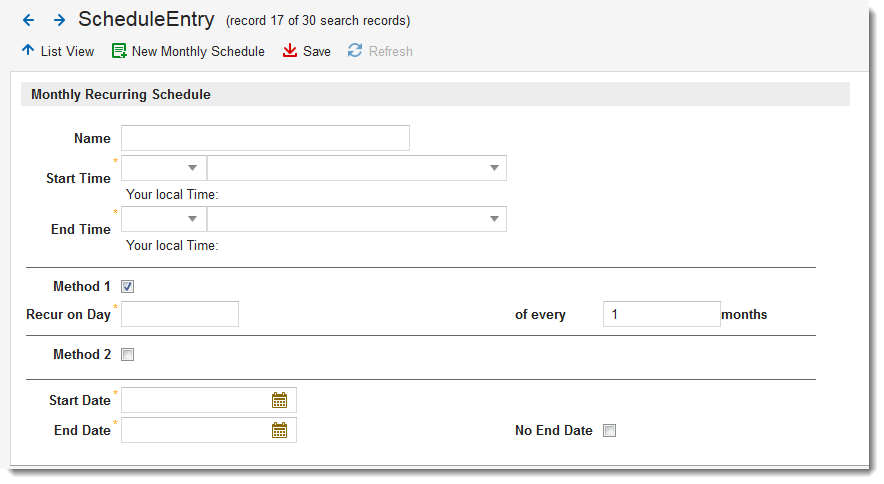884x484 pixels.
Task: Click the red Save download icon
Action: click(290, 51)
